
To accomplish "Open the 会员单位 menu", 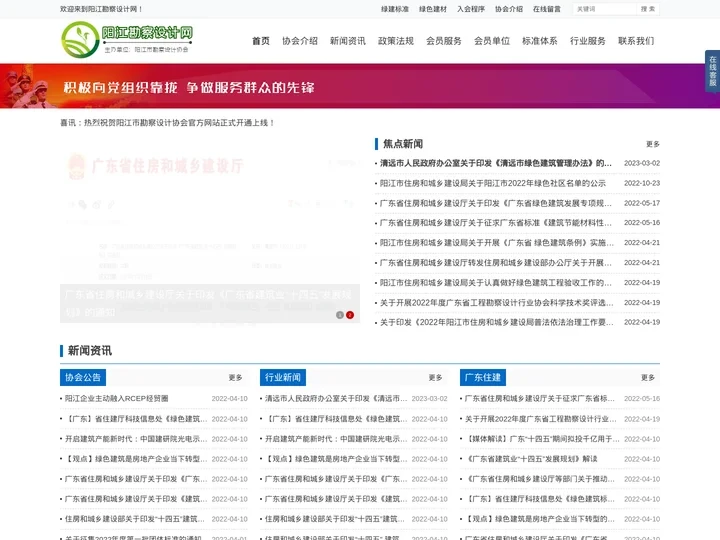I will tap(492, 41).
